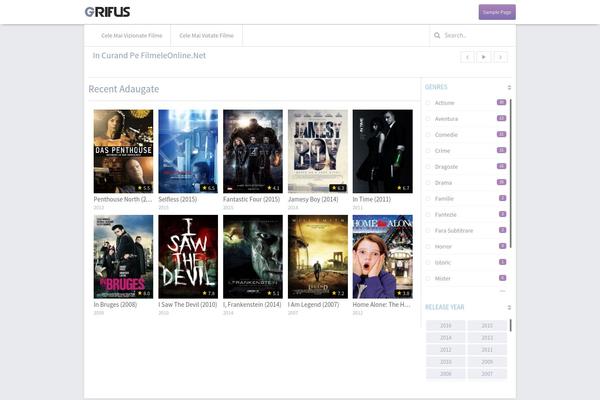The image size is (600, 400).
Task: Filter by release year 2012
Action: [x=445, y=350]
